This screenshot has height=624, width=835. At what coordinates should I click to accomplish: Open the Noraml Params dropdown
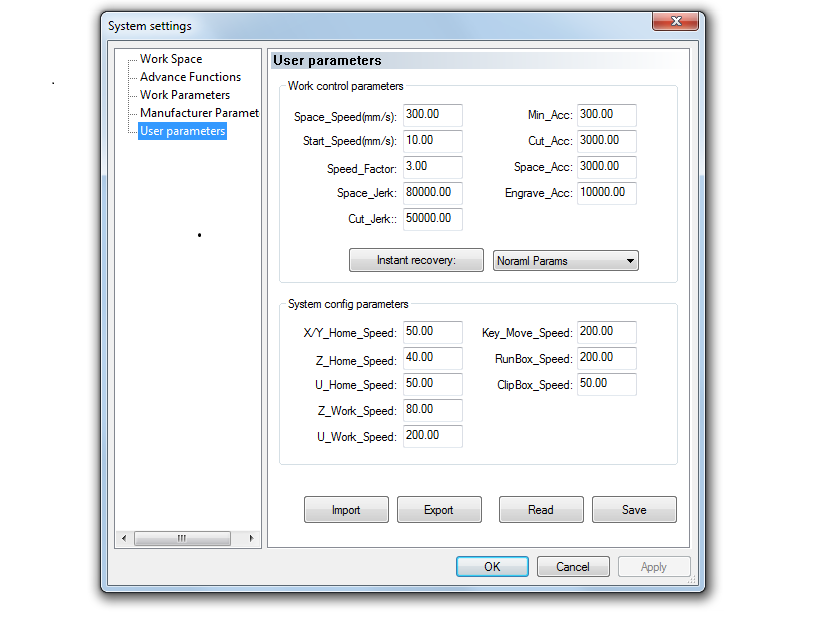566,261
